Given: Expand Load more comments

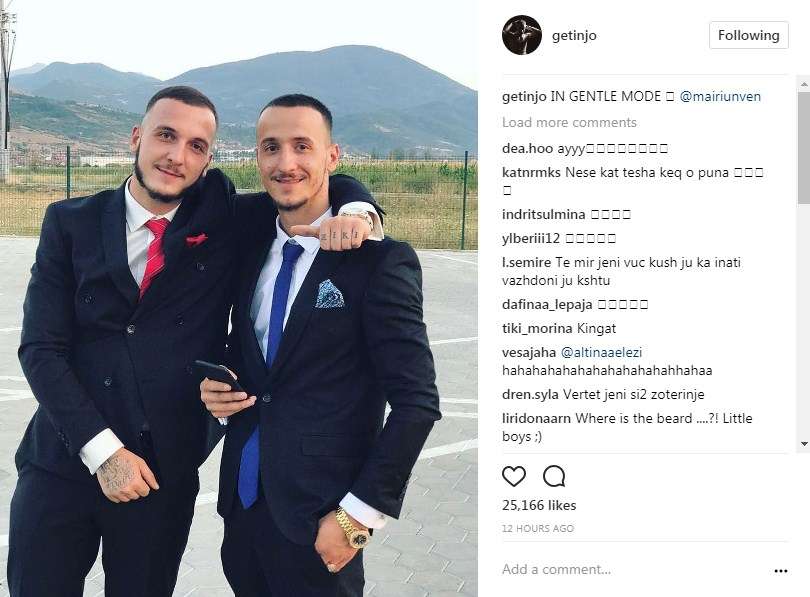Looking at the screenshot, I should point(569,122).
